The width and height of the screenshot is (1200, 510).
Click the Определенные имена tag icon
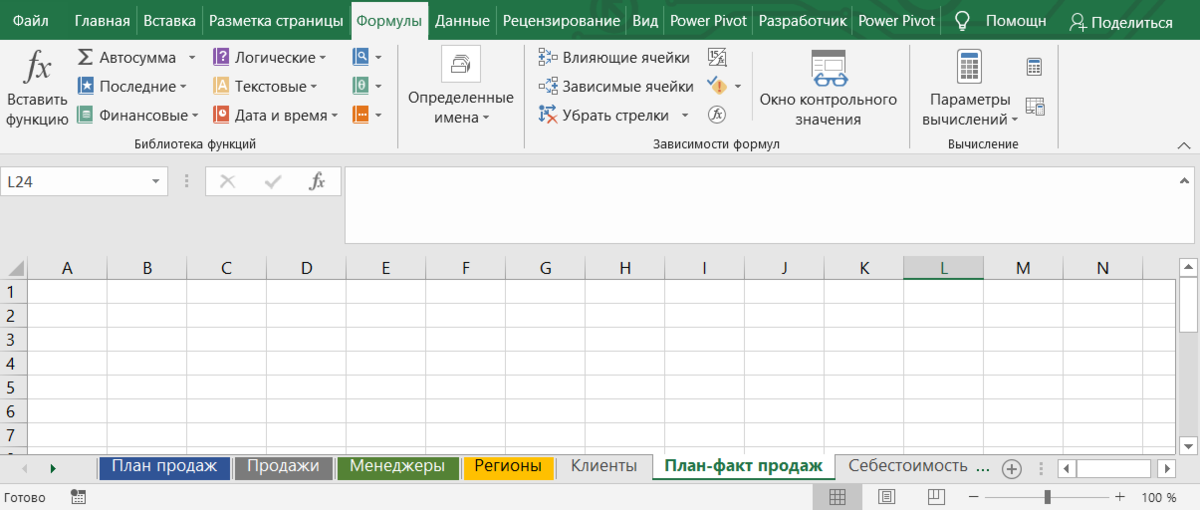[x=460, y=64]
